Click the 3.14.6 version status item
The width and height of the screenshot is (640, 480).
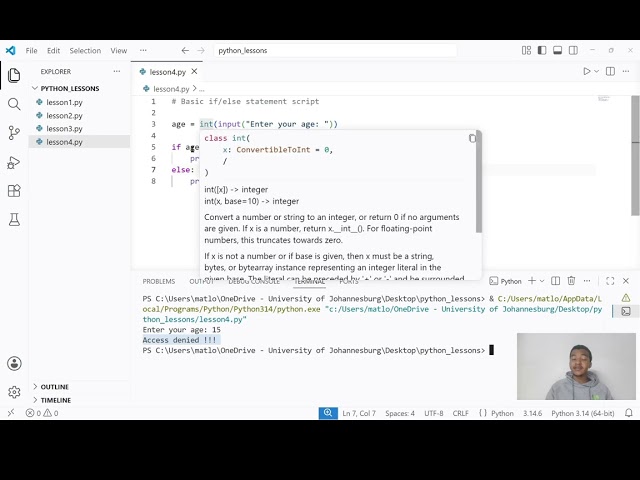click(533, 413)
